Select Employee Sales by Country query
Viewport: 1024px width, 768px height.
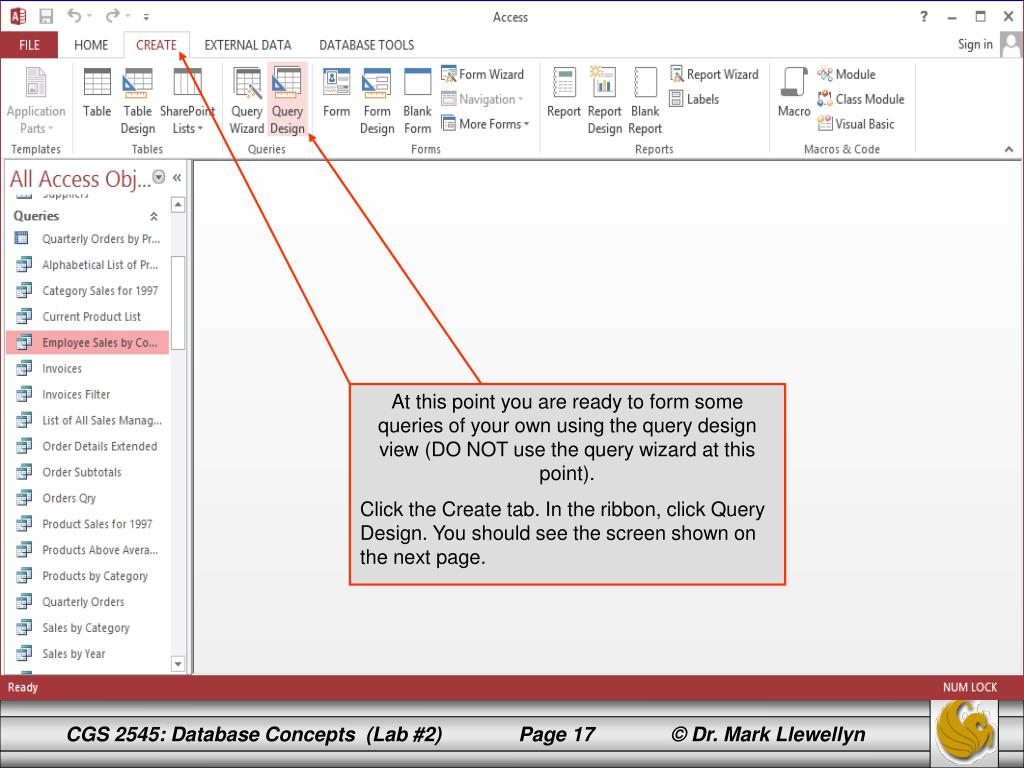(x=88, y=342)
